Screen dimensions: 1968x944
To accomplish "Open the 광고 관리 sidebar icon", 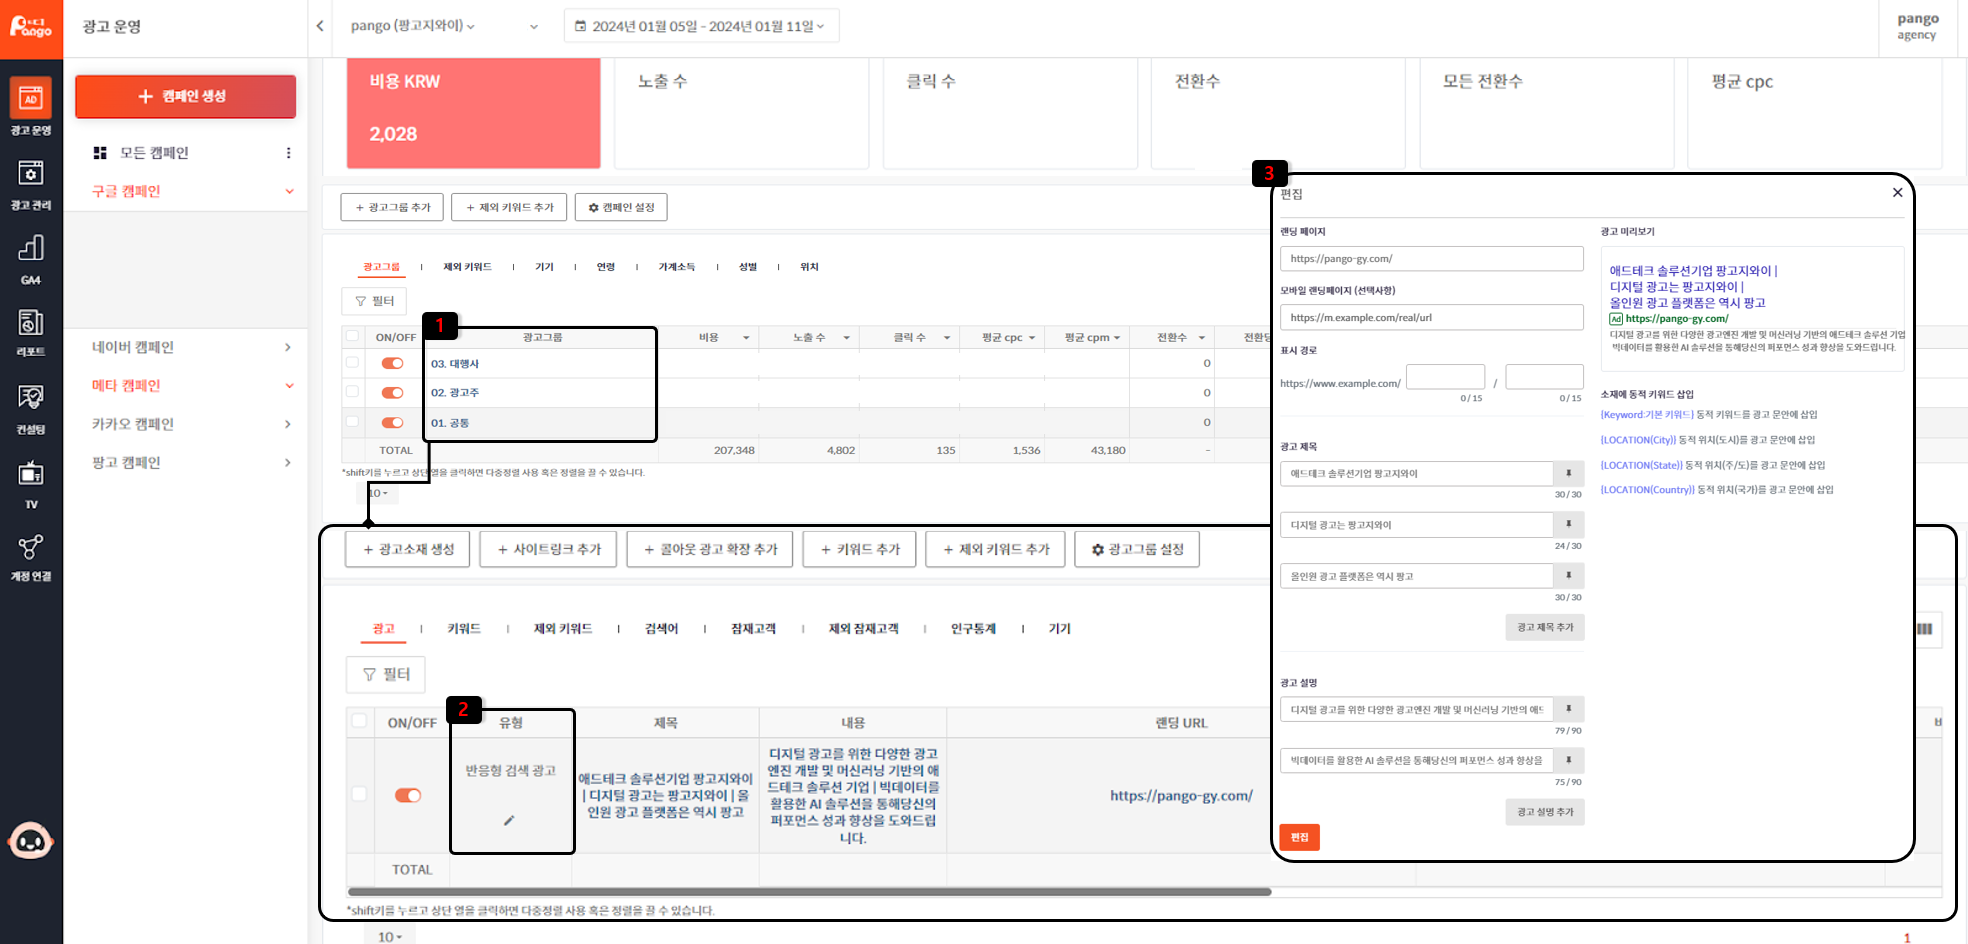I will (x=31, y=173).
